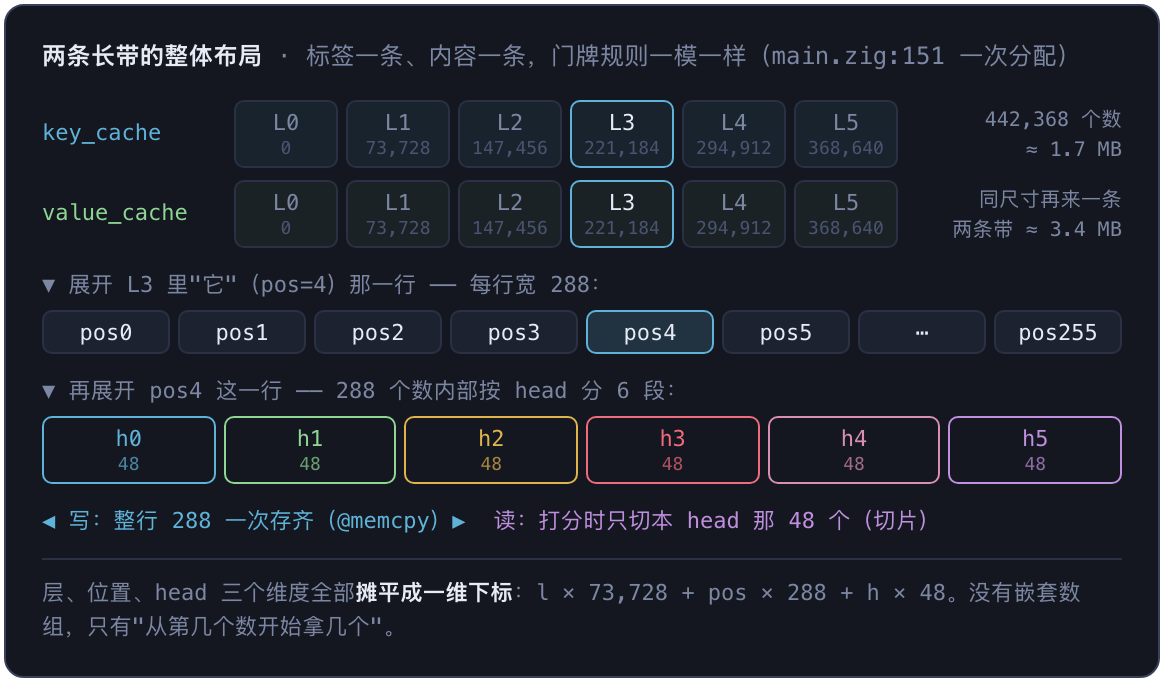Choose the pos2 cell

pyautogui.click(x=378, y=332)
